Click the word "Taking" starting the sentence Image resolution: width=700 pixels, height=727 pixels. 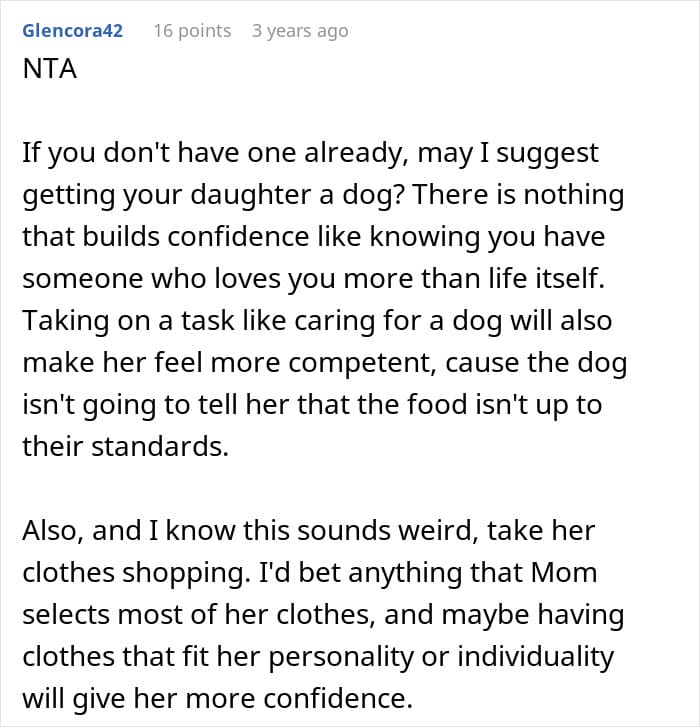(62, 321)
